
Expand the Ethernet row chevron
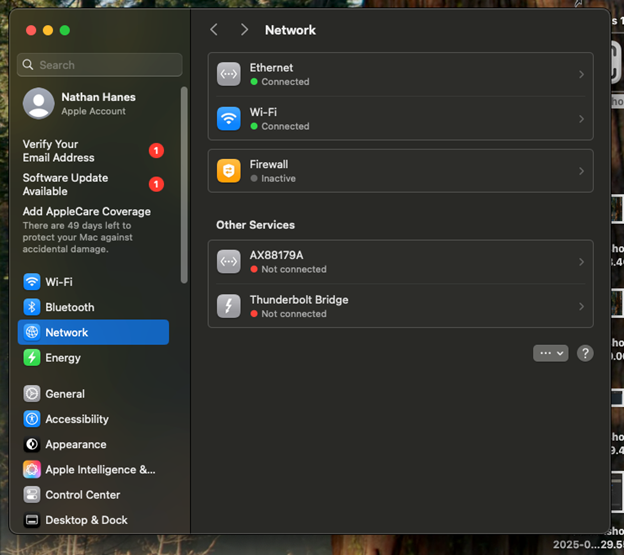581,74
